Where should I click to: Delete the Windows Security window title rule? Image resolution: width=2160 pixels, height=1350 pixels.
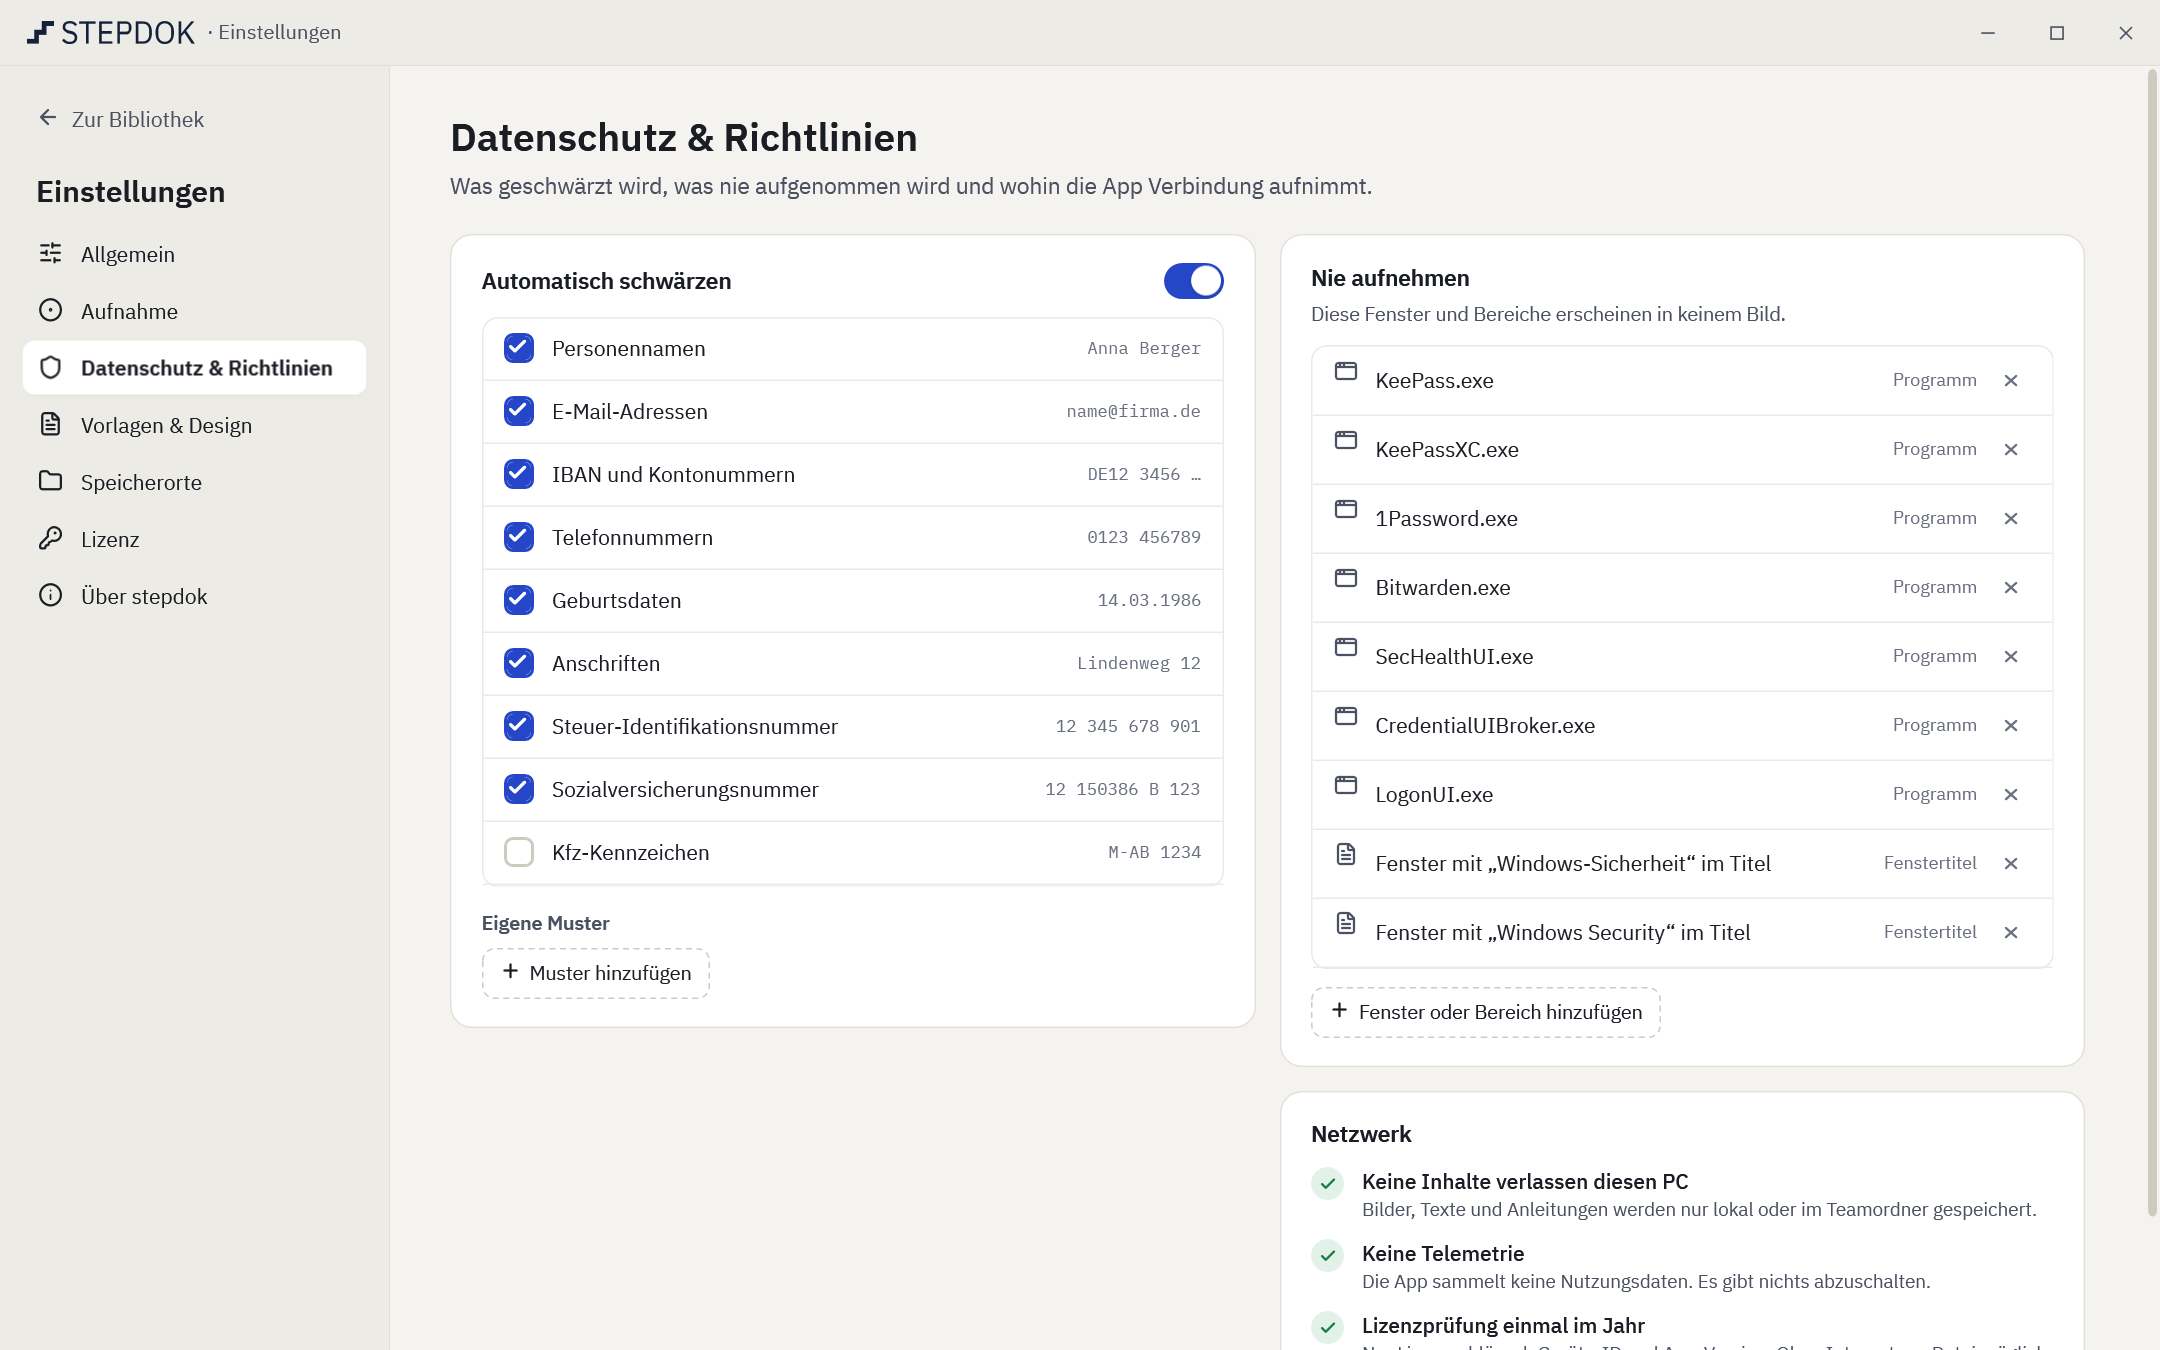pos(2011,933)
